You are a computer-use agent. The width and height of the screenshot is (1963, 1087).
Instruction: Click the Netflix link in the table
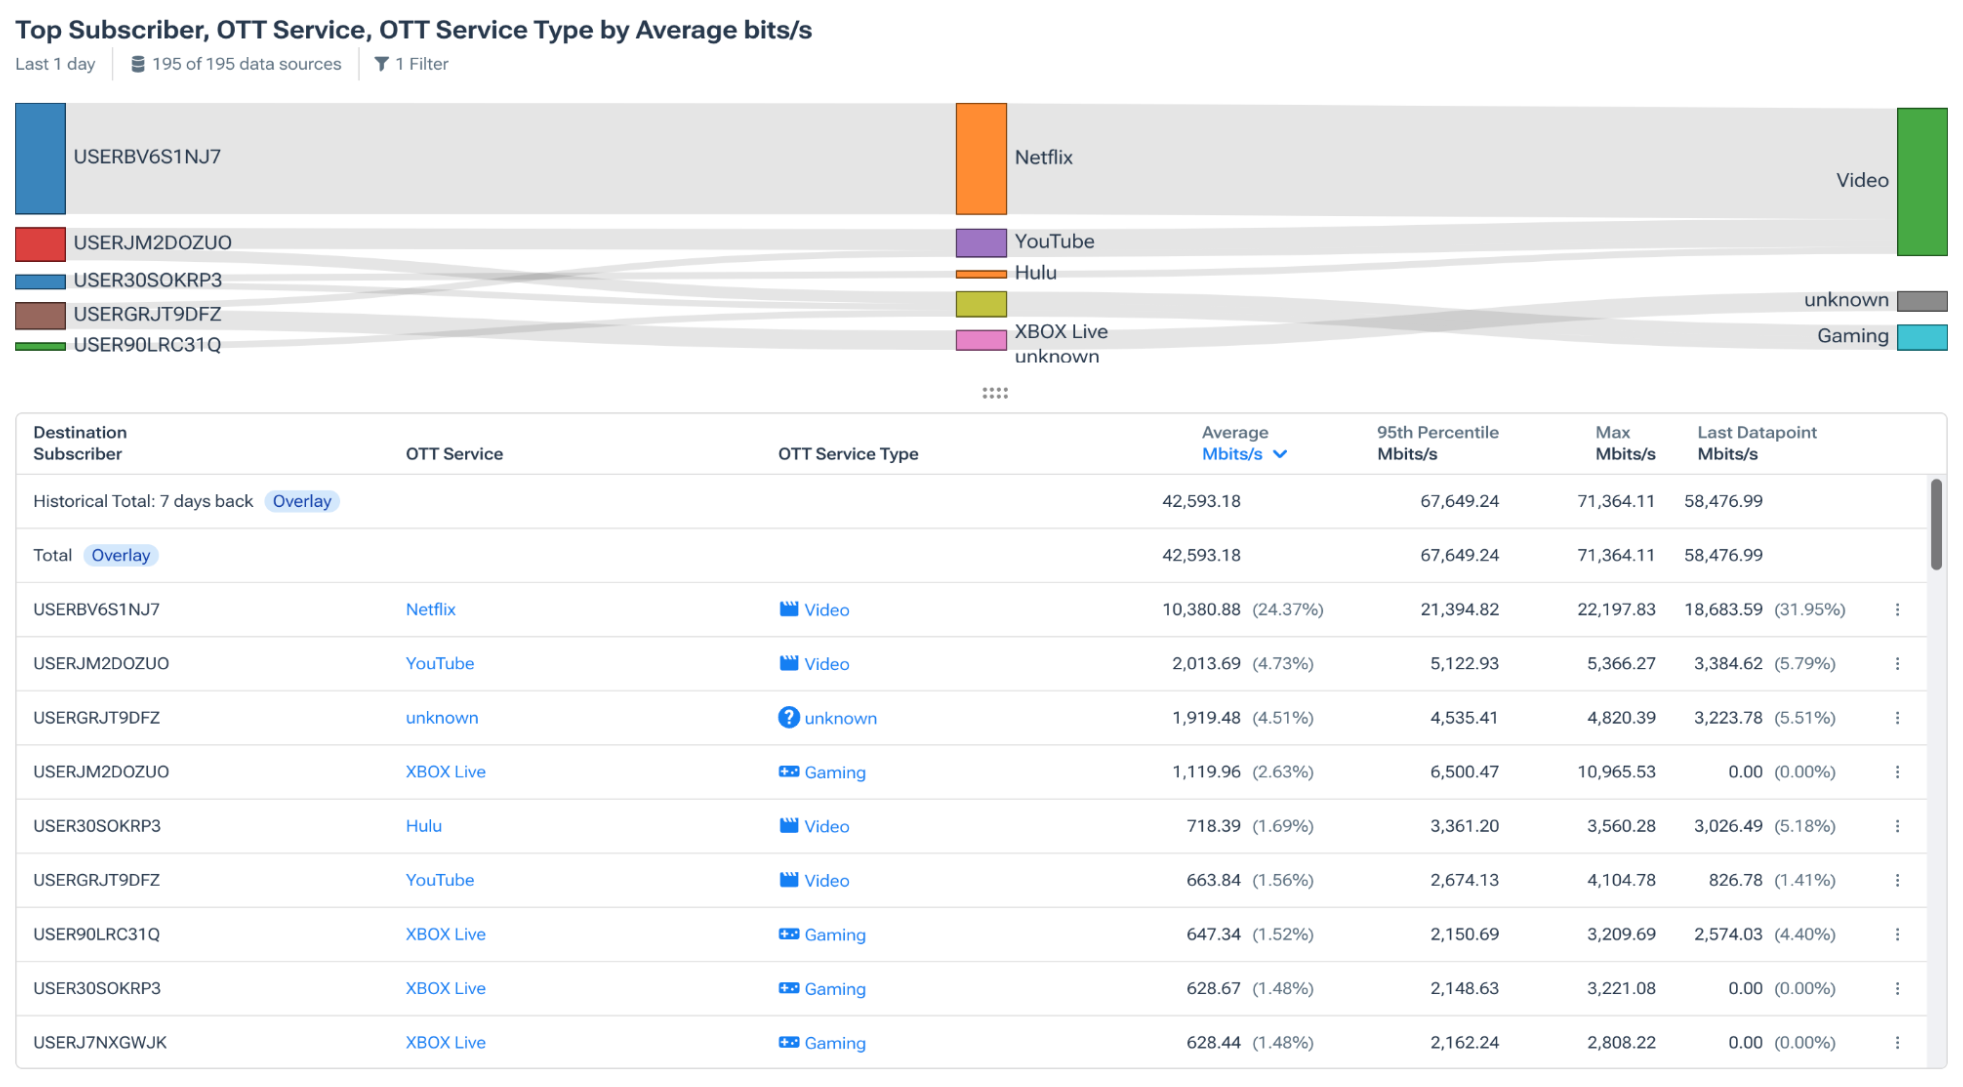coord(430,609)
